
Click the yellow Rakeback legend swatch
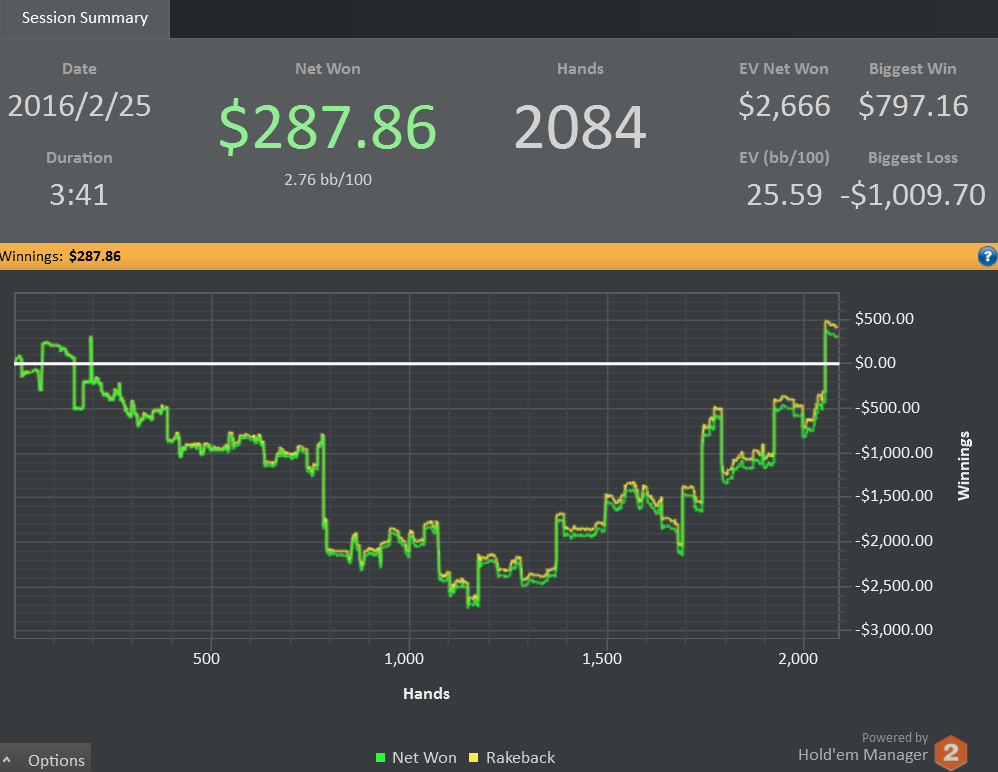[x=474, y=757]
